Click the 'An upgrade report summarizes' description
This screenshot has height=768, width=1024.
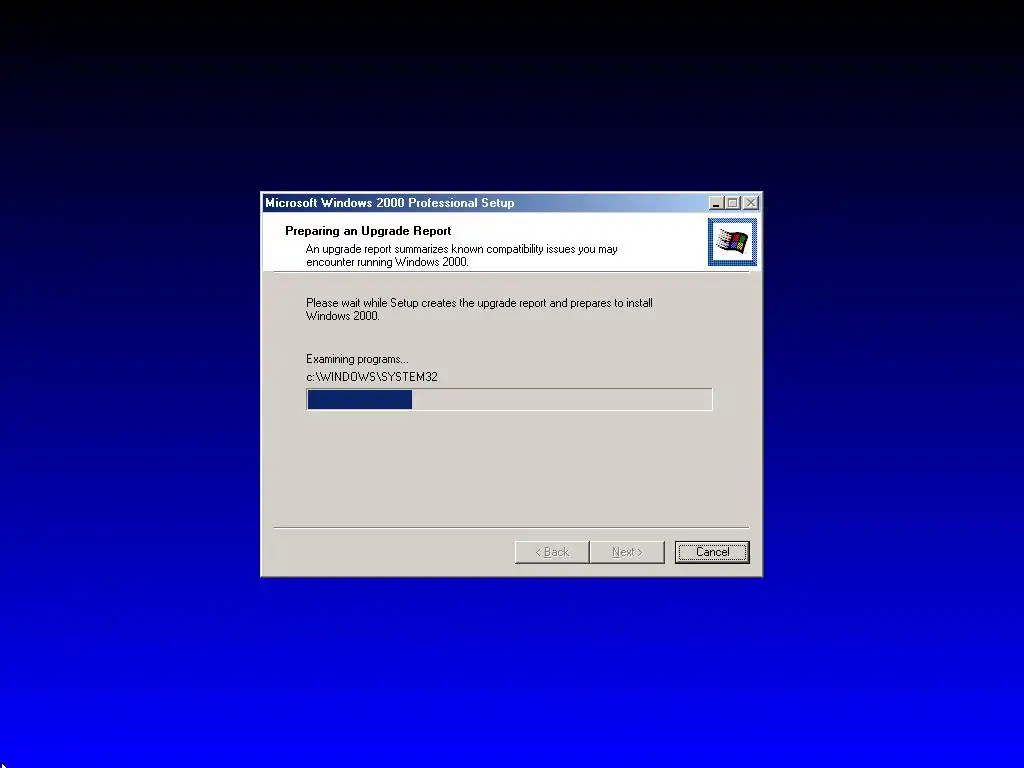[461, 255]
